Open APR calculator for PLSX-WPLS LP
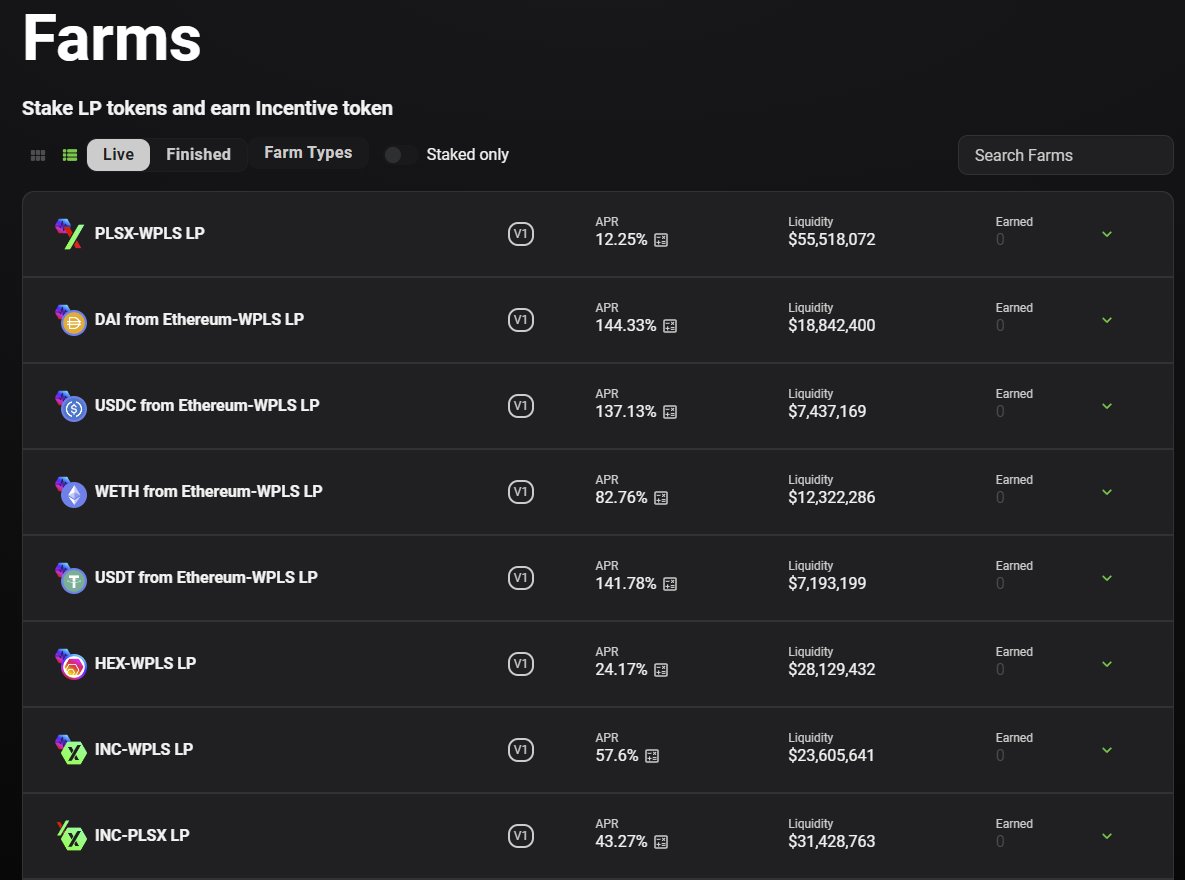Image resolution: width=1185 pixels, height=880 pixels. (x=661, y=240)
